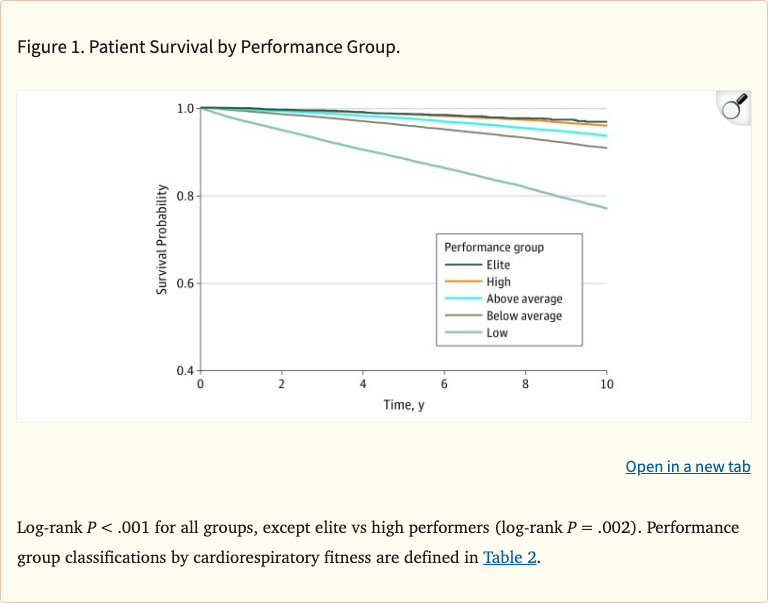Open the figure in a new tab
768x603 pixels.
687,467
